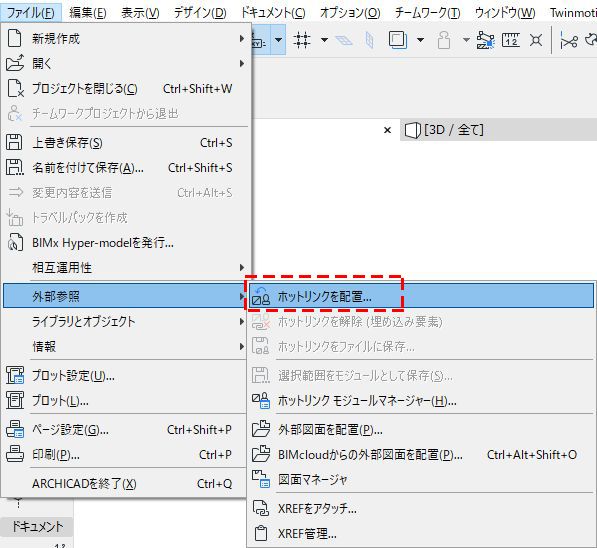Select 図面マネージャ submenu entry
The height and width of the screenshot is (548, 597).
(x=421, y=479)
